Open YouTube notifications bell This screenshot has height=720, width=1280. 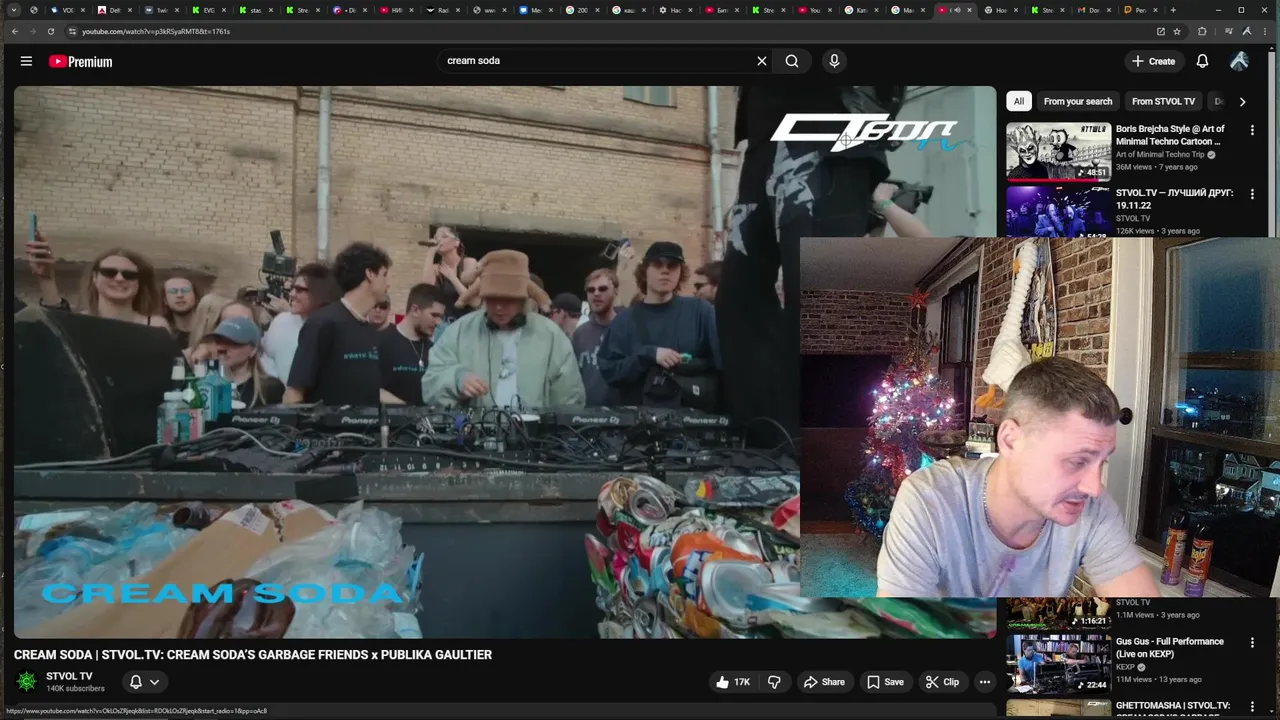tap(1202, 61)
